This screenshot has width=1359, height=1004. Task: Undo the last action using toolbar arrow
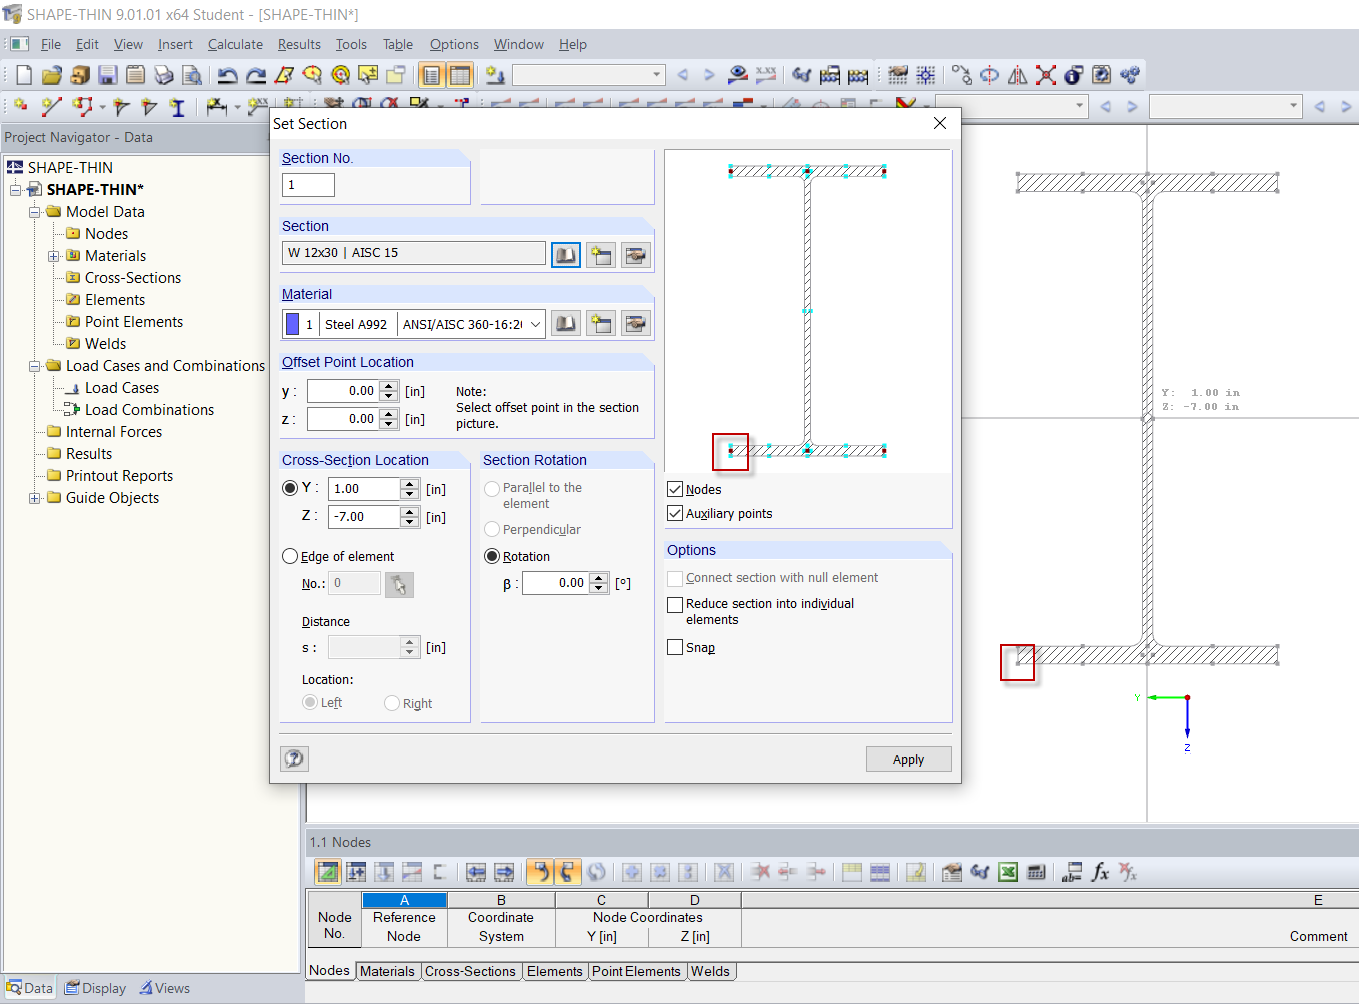[228, 75]
